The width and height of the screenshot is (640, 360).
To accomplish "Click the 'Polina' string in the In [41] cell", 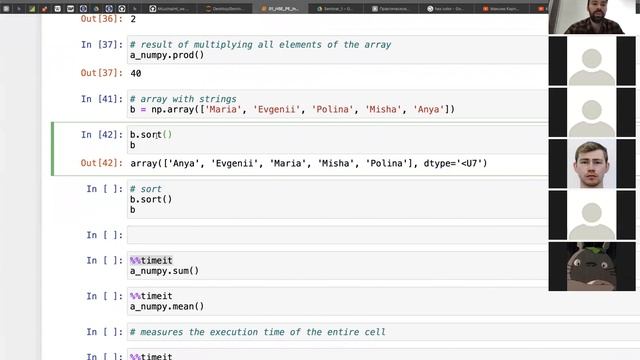I will (x=332, y=109).
